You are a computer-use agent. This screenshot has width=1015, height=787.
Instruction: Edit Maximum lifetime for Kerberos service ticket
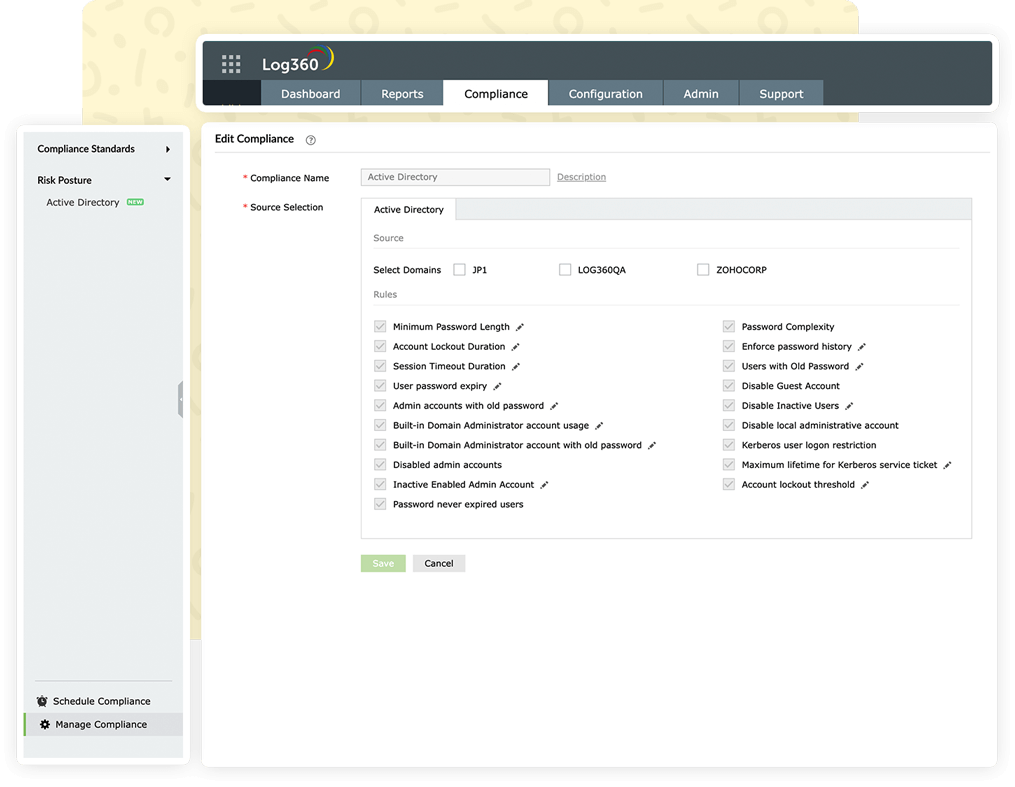(x=947, y=465)
